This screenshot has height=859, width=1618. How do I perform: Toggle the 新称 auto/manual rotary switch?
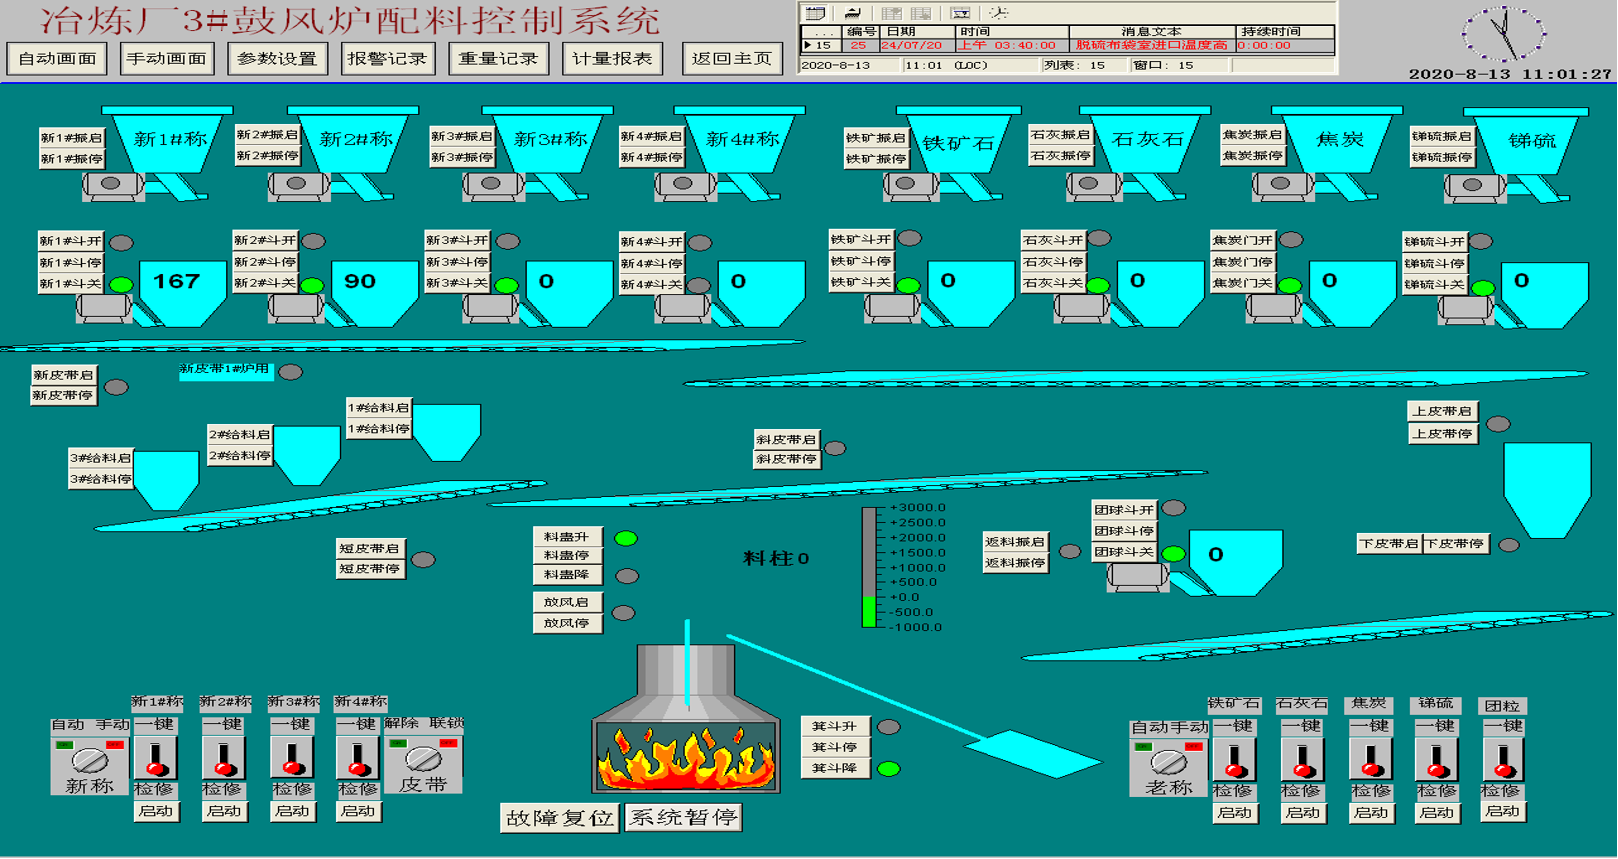click(x=90, y=759)
